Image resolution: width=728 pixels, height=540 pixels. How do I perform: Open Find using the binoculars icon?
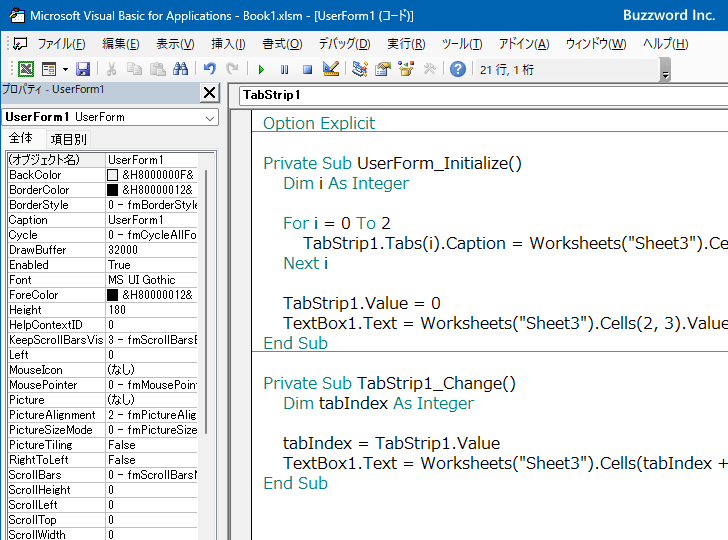(x=181, y=70)
